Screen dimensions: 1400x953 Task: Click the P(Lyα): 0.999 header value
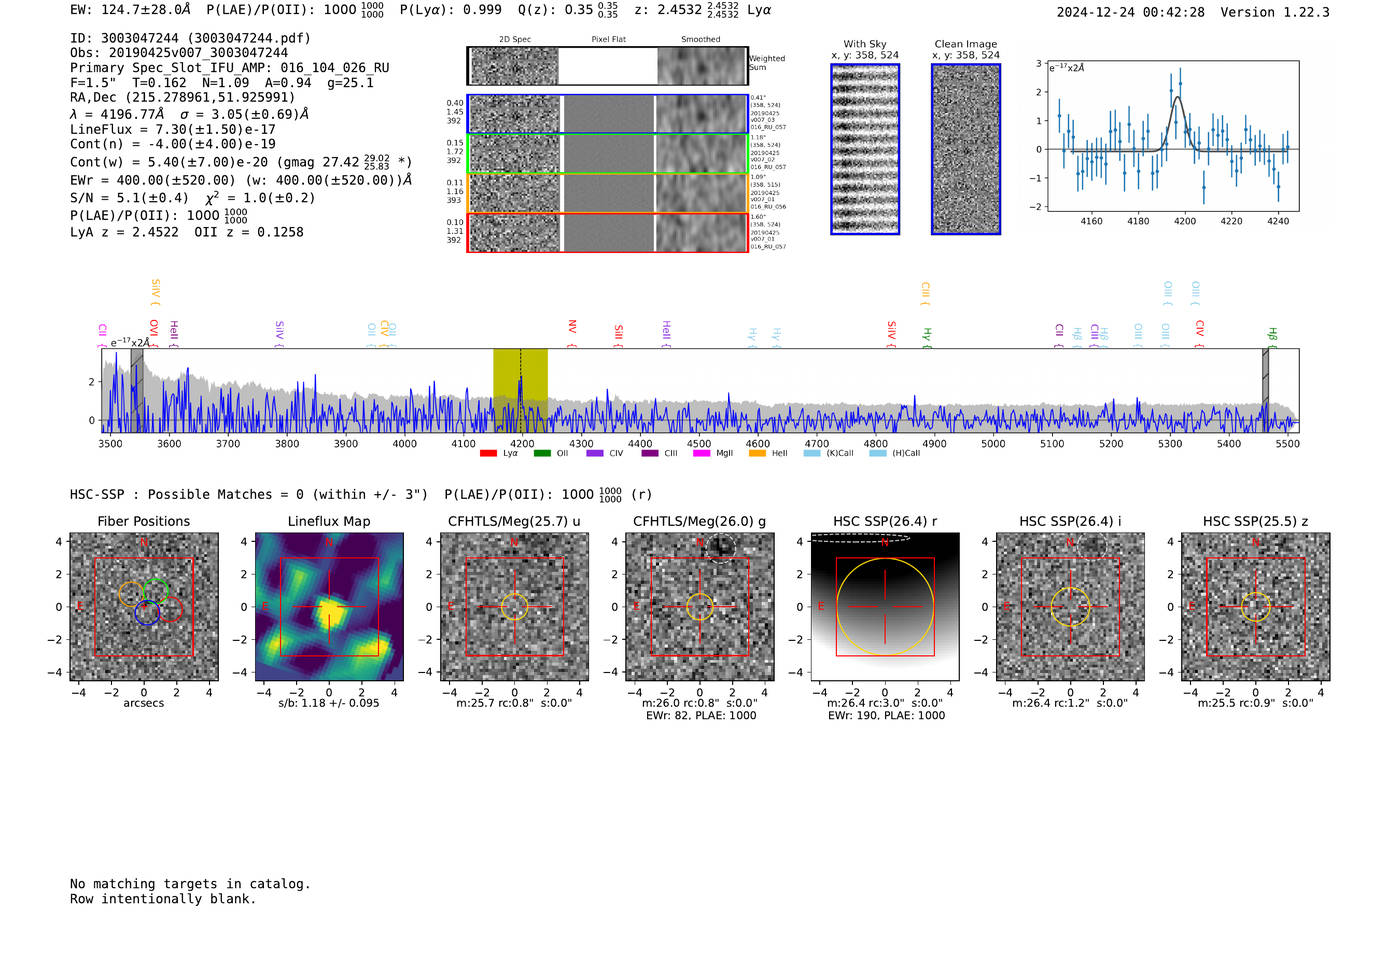click(x=451, y=9)
